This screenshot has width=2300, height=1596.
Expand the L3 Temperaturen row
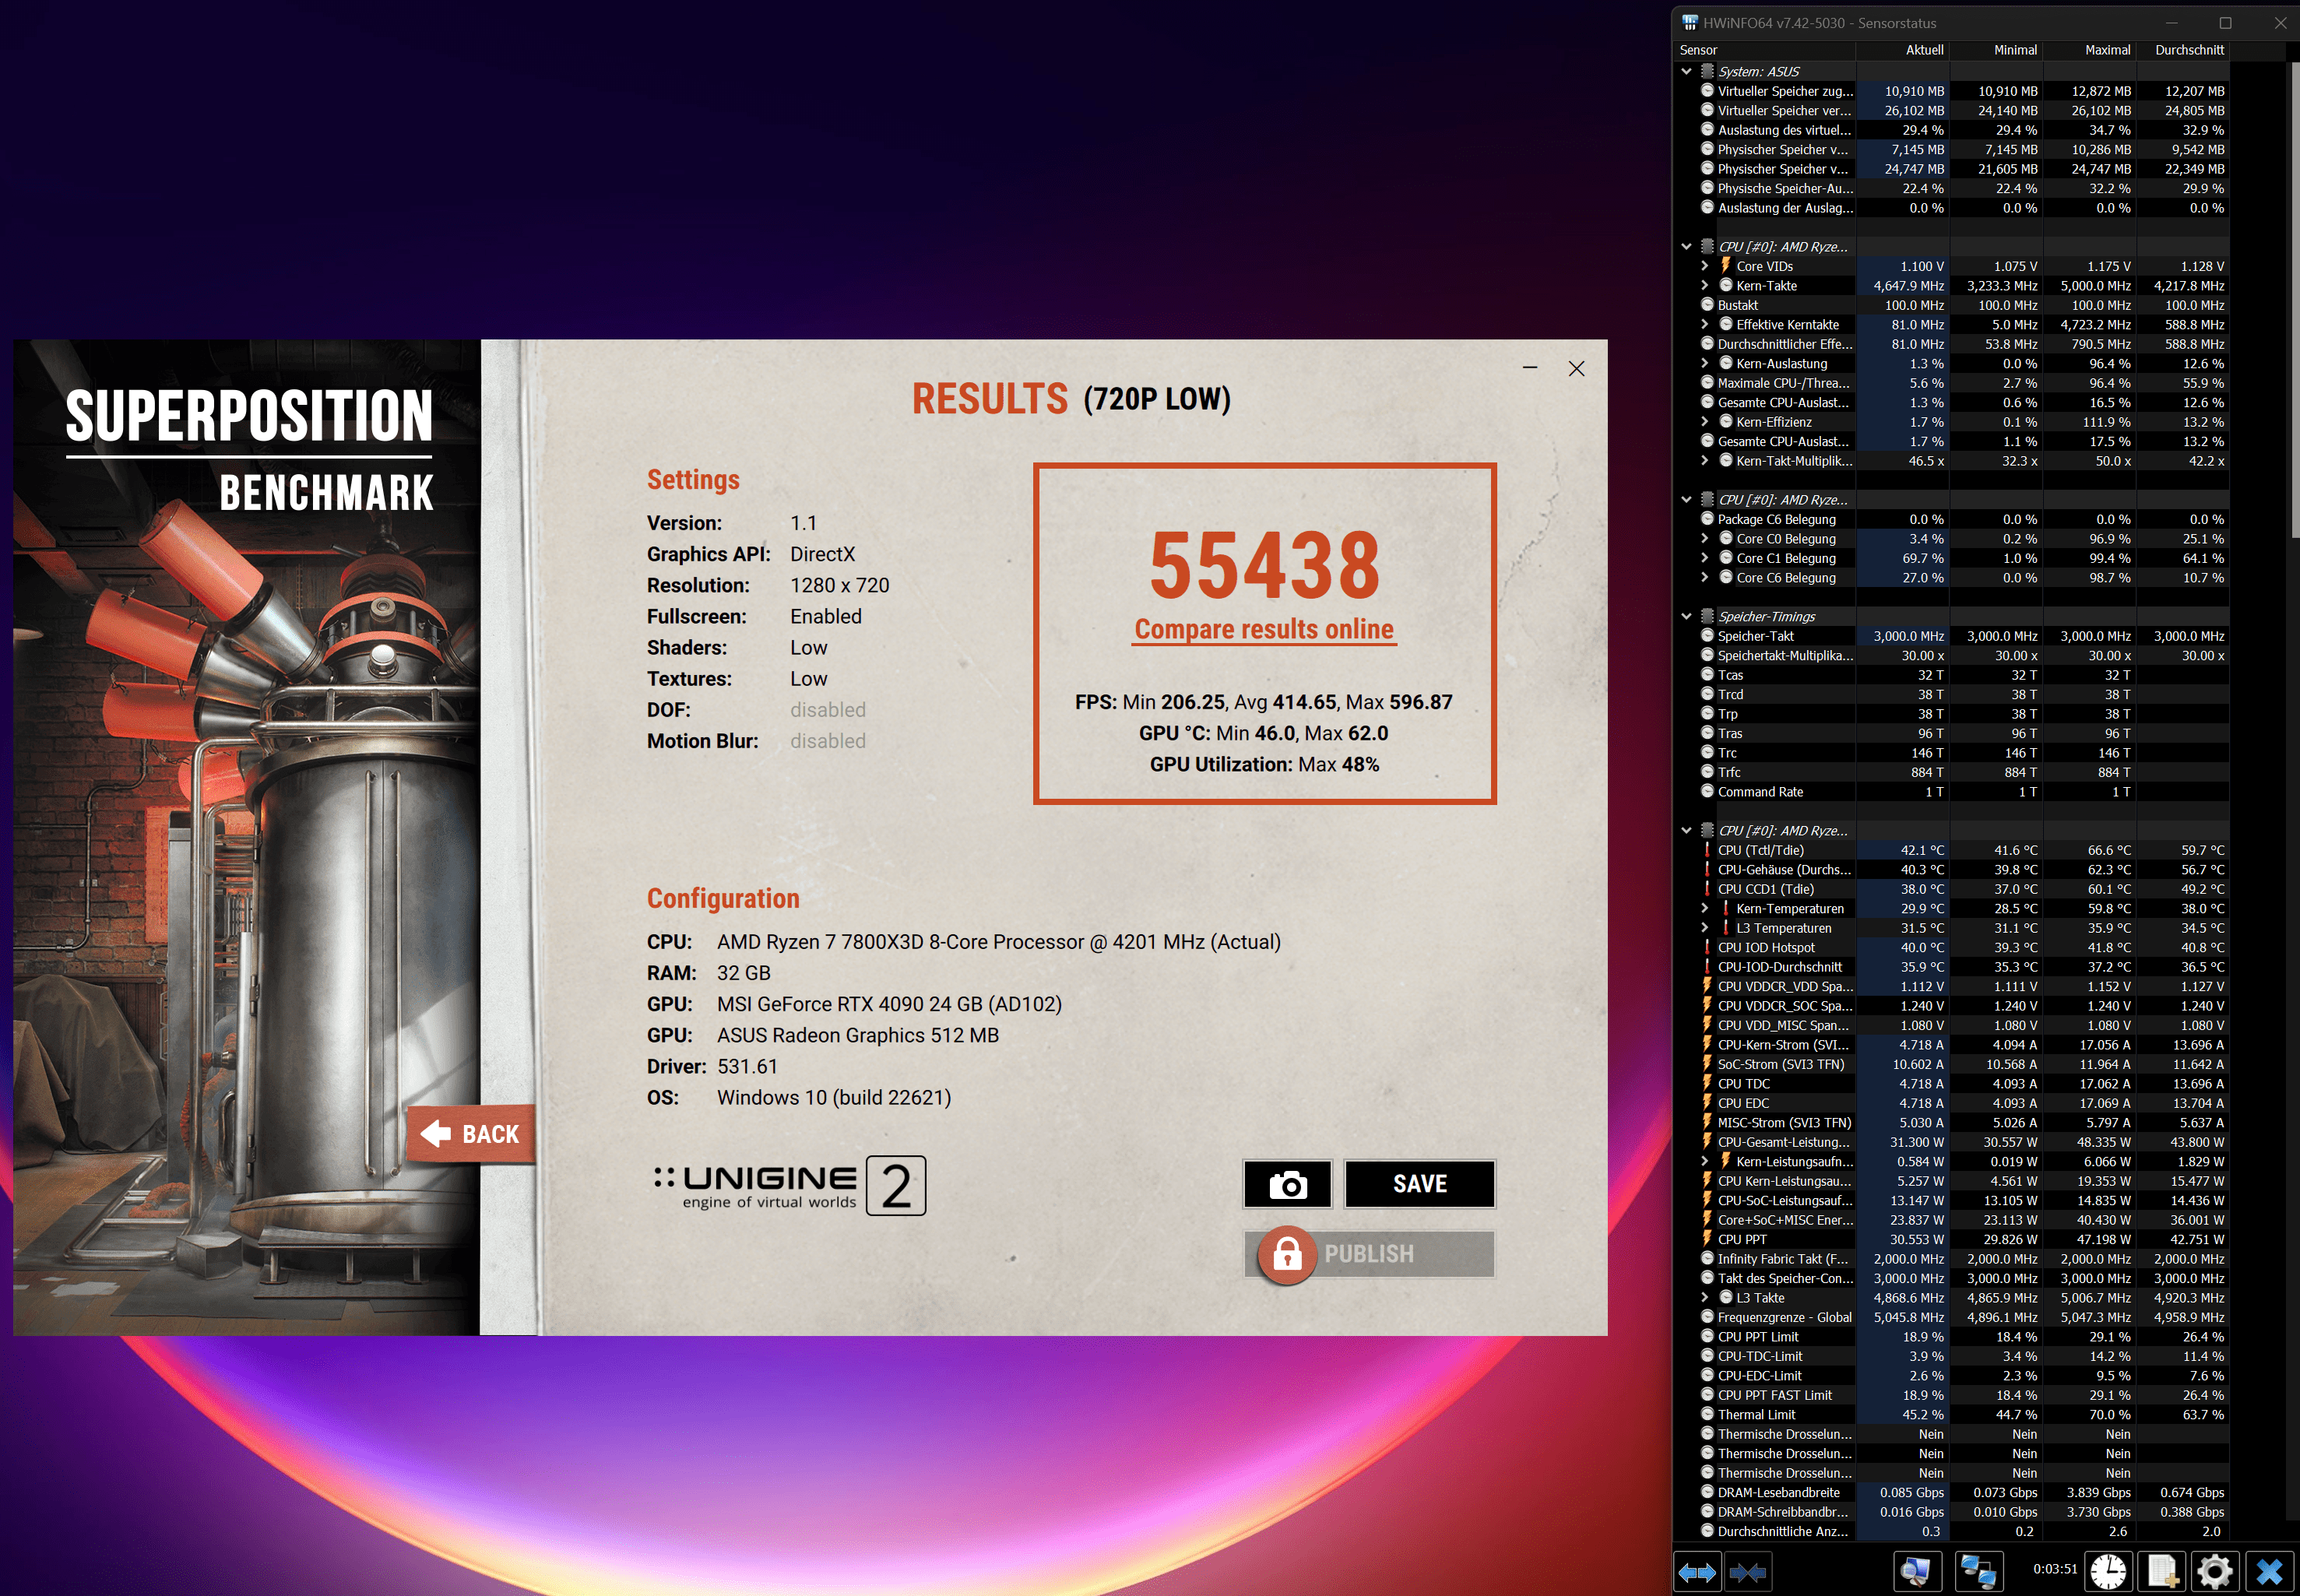click(x=1705, y=928)
